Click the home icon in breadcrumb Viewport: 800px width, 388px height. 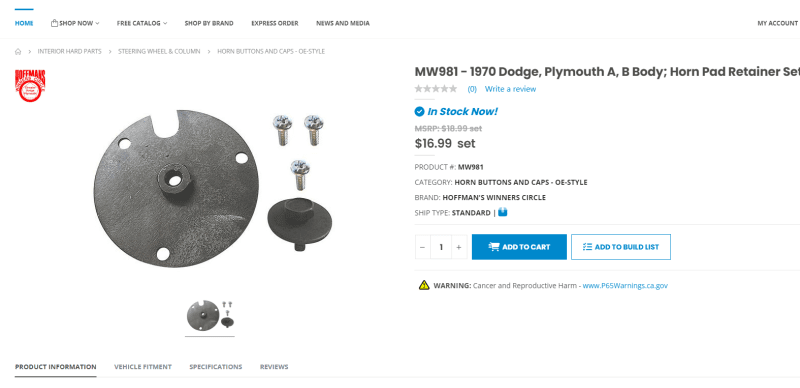click(18, 52)
